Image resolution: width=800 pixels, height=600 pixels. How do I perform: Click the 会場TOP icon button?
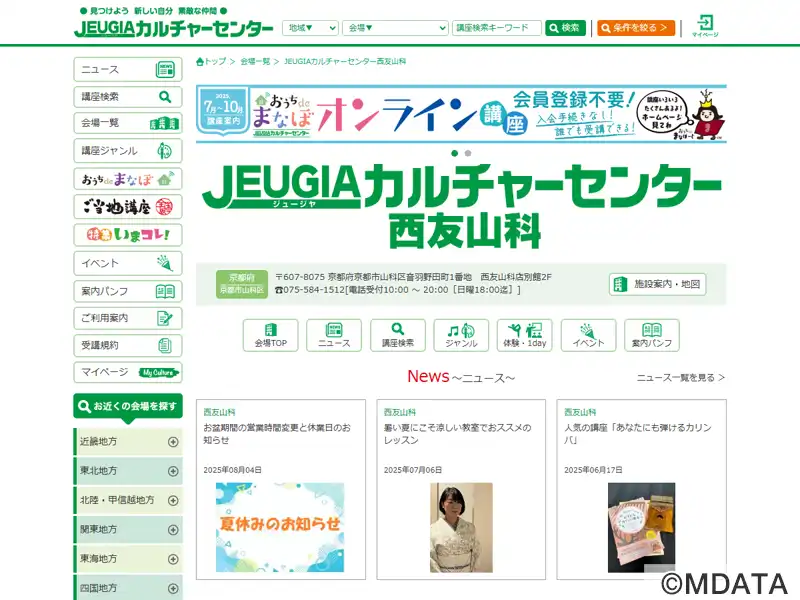click(x=270, y=335)
